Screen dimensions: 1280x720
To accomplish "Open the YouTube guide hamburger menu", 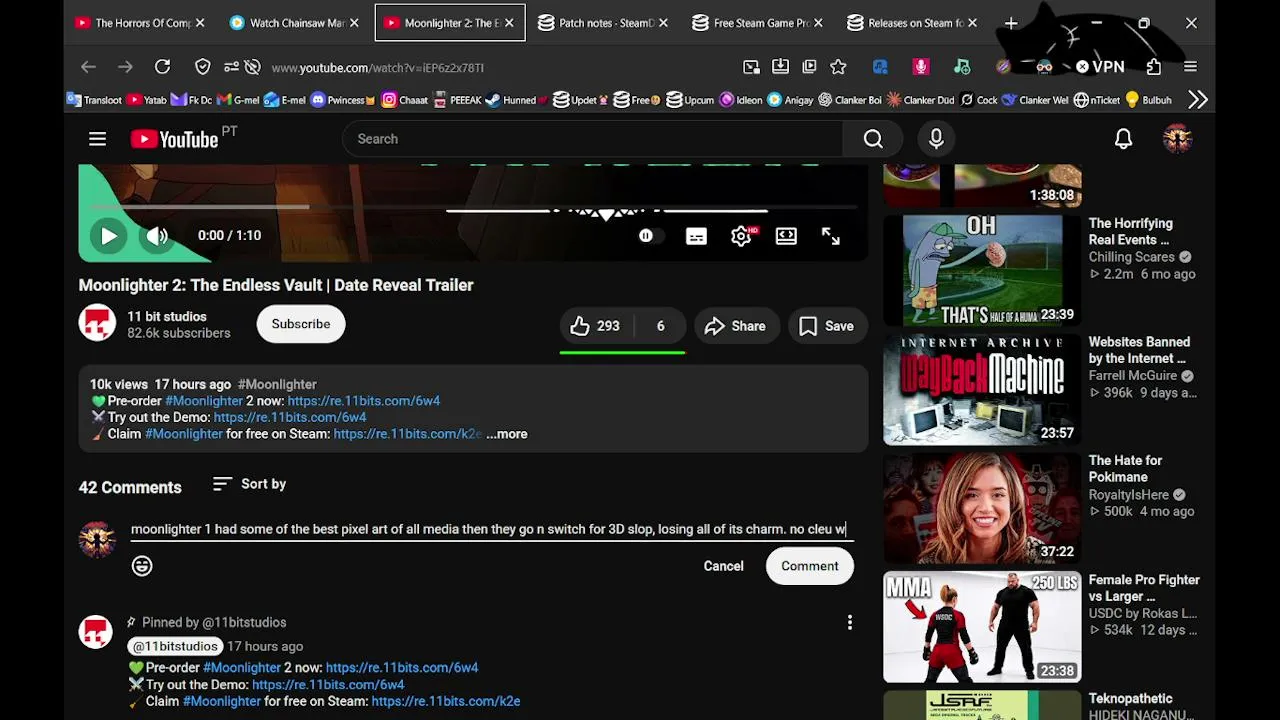I will [x=97, y=139].
